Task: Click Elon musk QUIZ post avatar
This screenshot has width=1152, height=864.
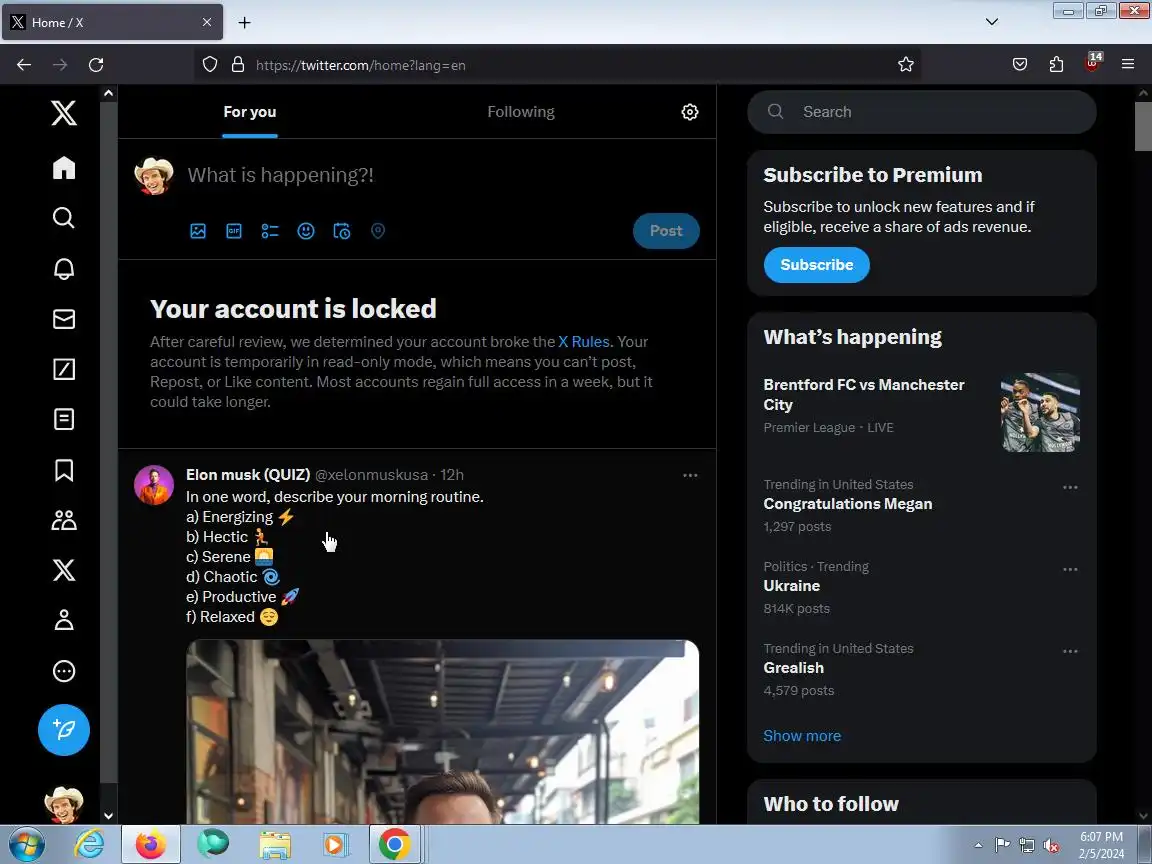Action: pyautogui.click(x=154, y=485)
